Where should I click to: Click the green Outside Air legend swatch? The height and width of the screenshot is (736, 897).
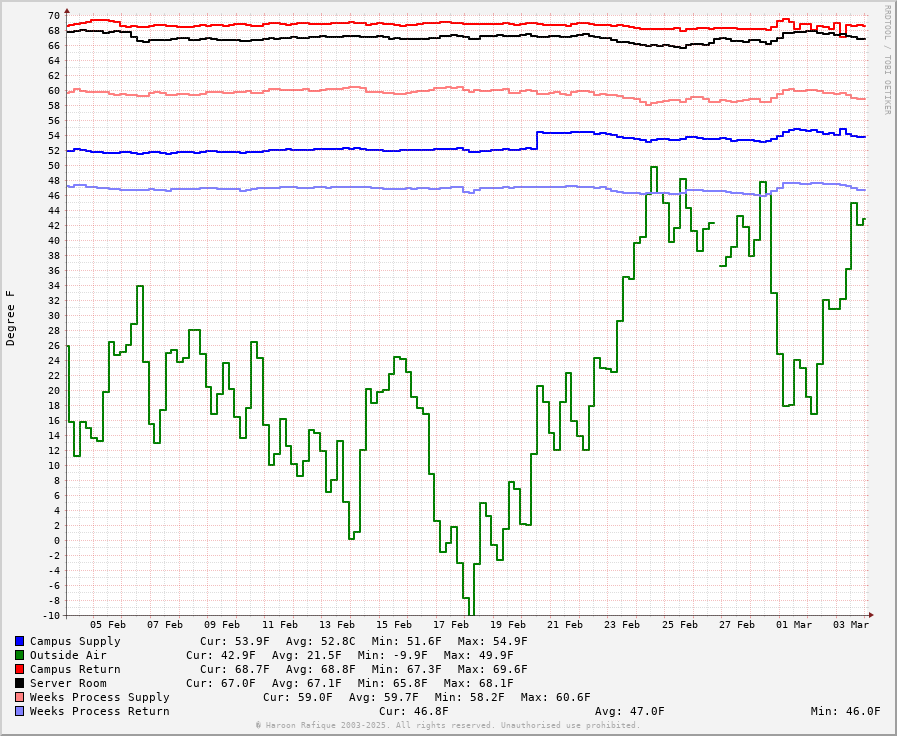19,655
